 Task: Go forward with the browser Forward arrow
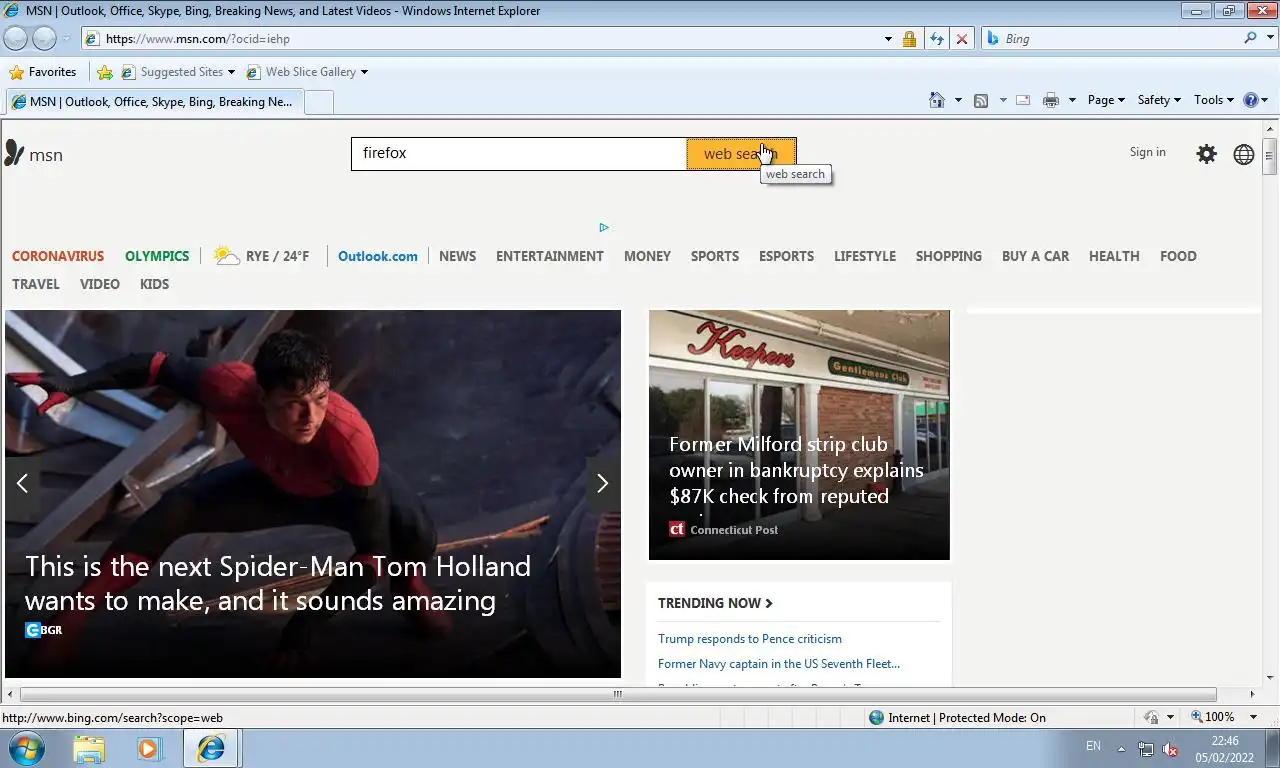coord(44,38)
